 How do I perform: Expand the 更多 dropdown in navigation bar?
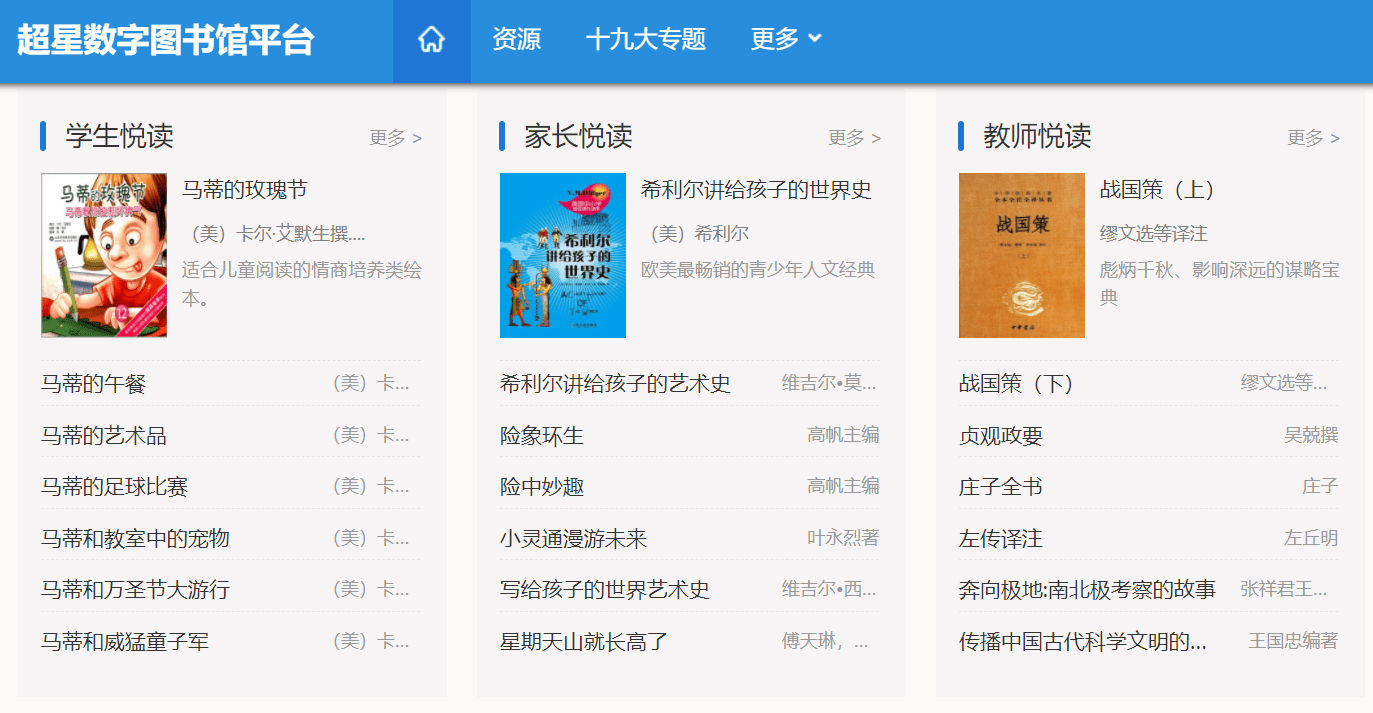click(785, 40)
